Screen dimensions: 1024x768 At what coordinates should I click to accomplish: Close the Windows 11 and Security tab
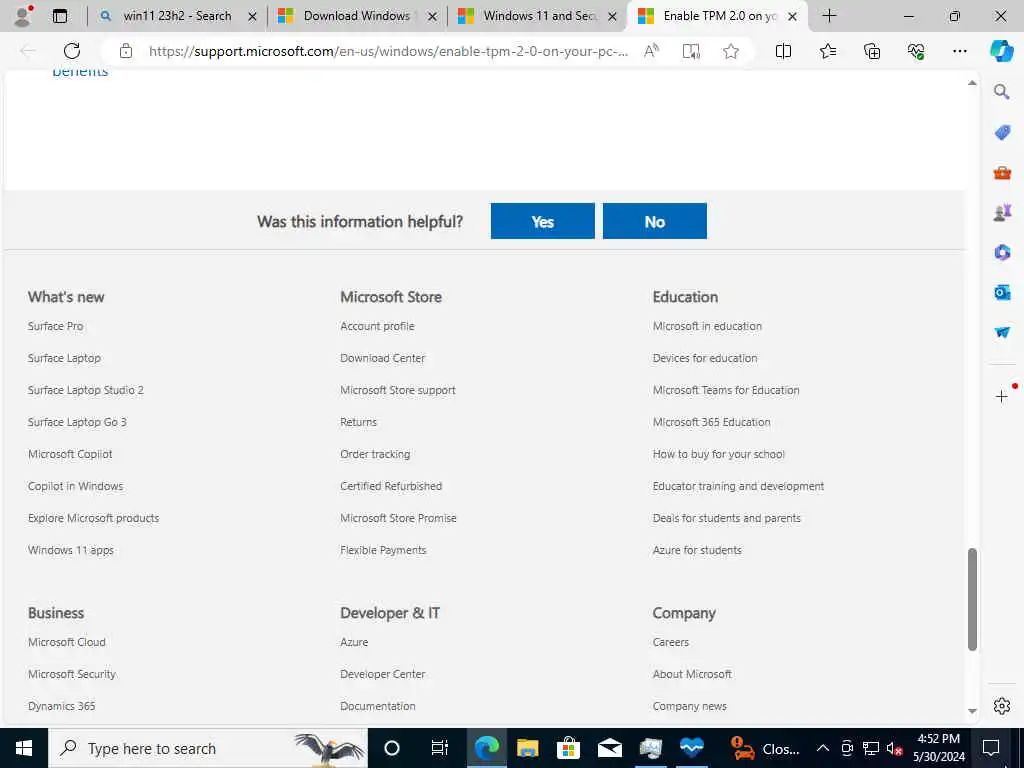[613, 17]
